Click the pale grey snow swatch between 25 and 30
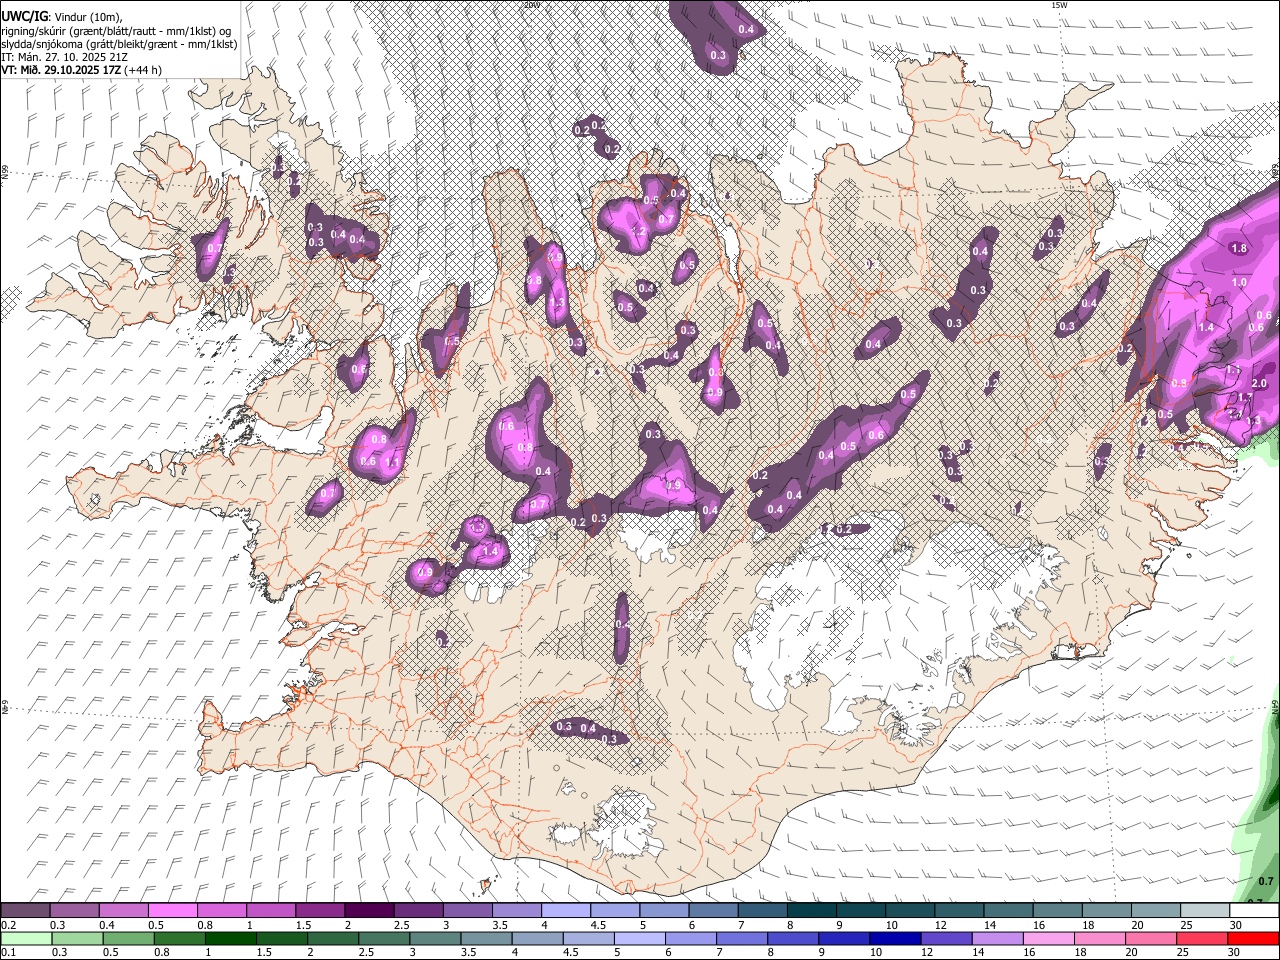This screenshot has height=960, width=1280. [x=1204, y=911]
